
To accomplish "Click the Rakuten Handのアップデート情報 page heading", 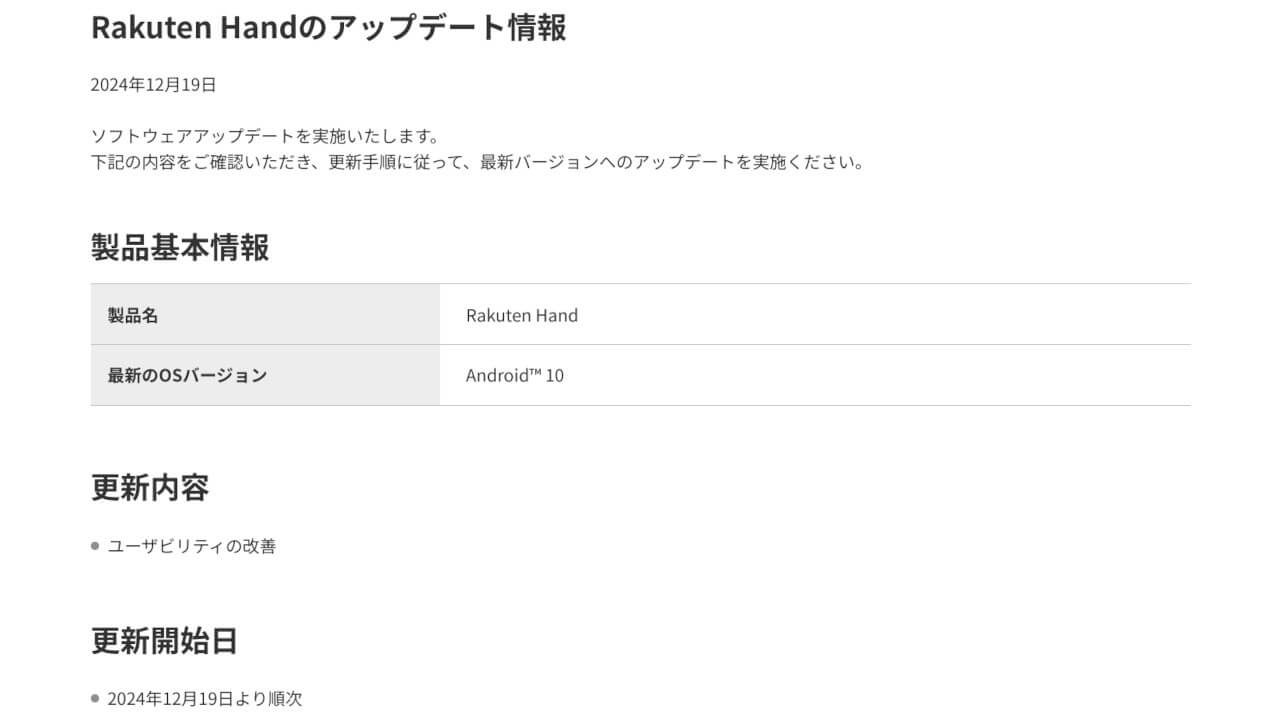I will tap(328, 27).
